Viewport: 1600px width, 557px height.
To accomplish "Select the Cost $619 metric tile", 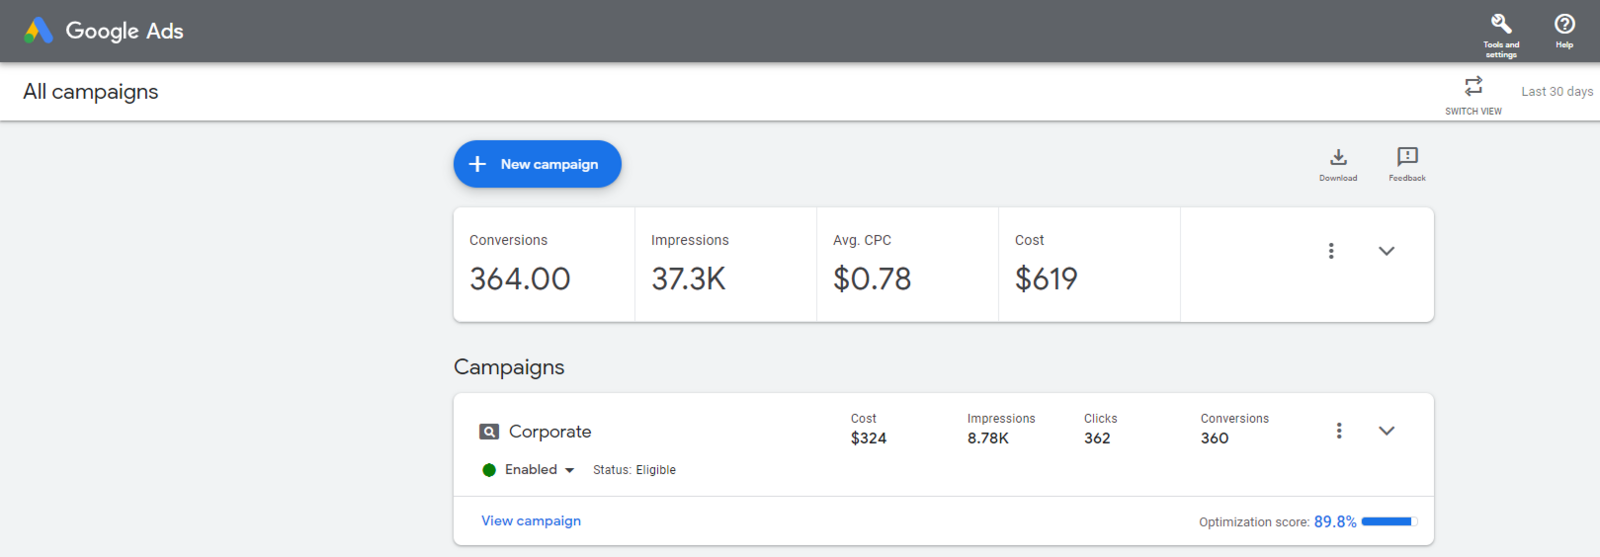I will click(1090, 265).
